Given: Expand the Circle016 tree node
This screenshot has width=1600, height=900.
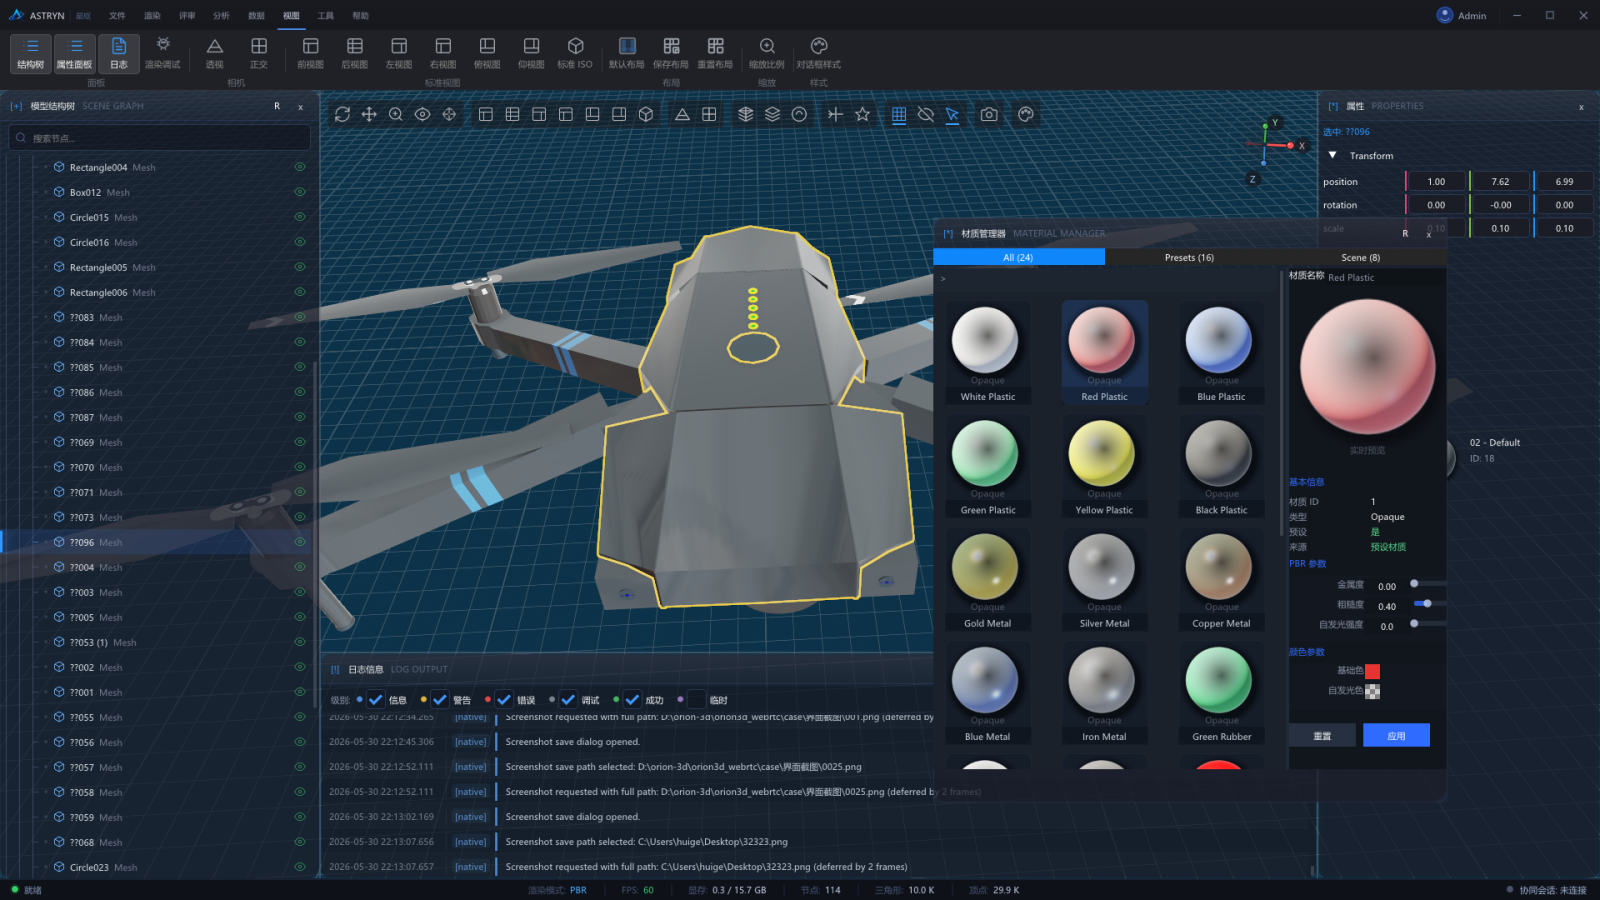Looking at the screenshot, I should 46,242.
